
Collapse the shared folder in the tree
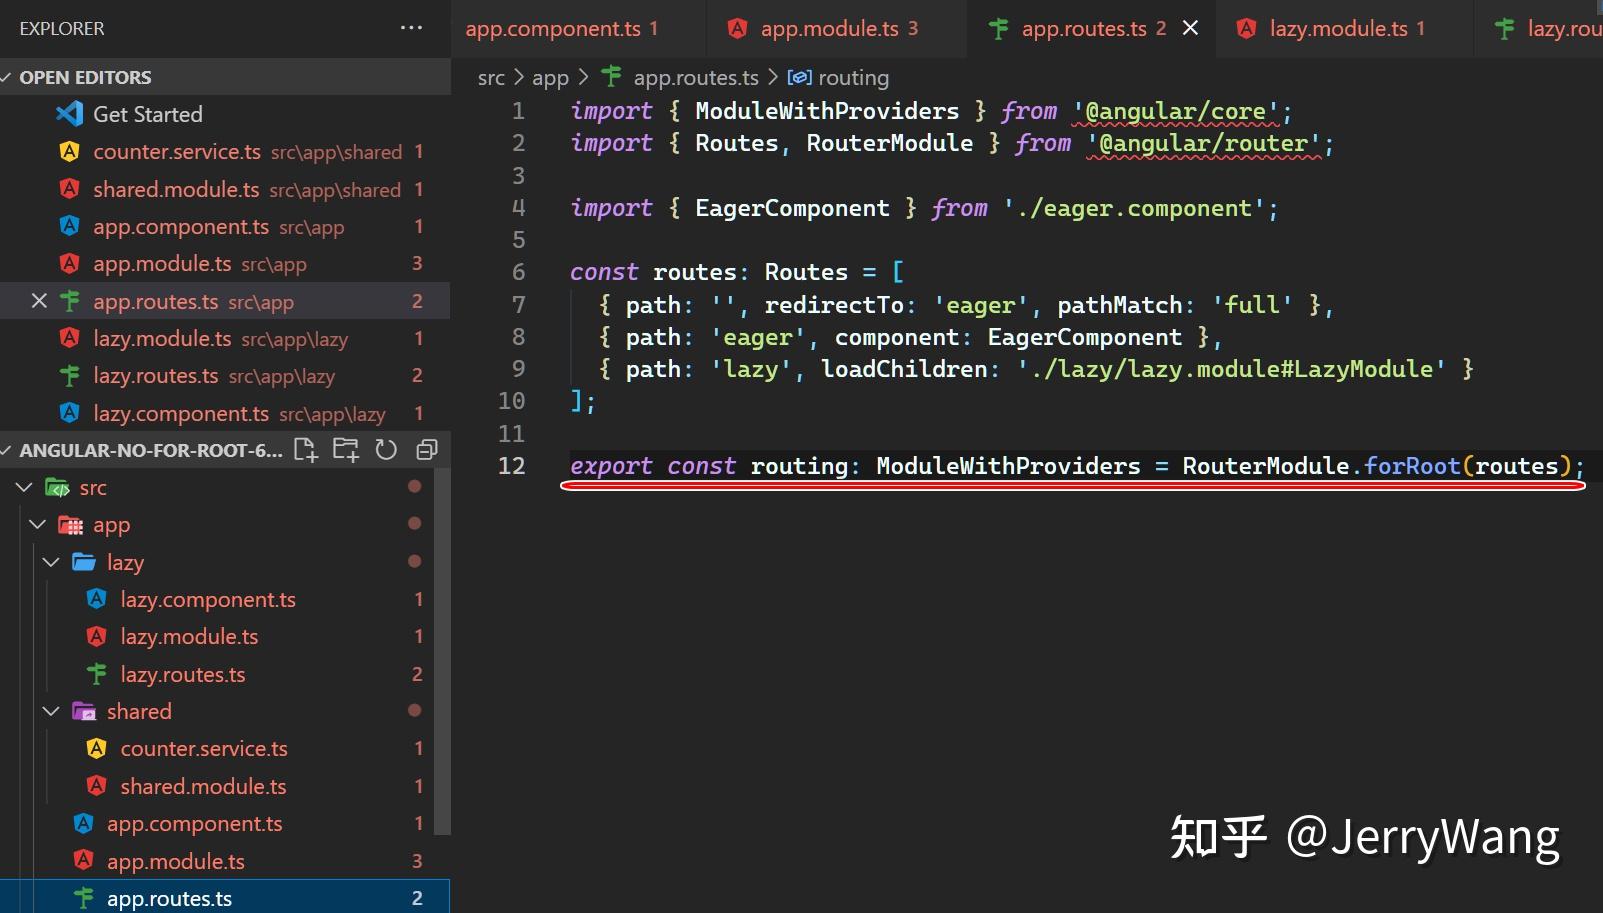51,711
